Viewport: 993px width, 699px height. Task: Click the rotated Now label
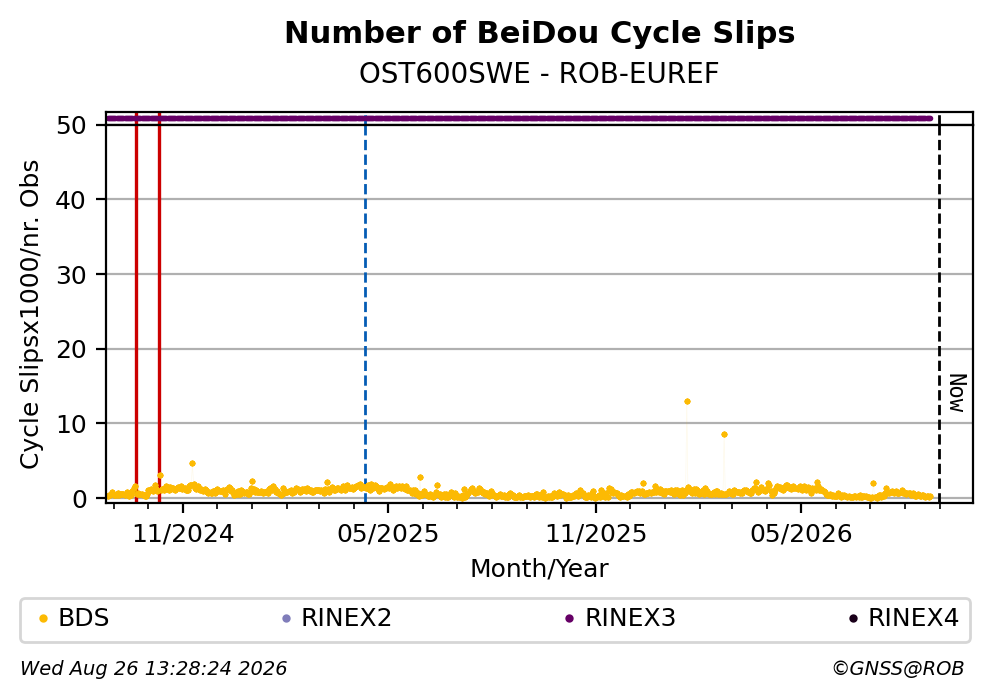[x=958, y=393]
